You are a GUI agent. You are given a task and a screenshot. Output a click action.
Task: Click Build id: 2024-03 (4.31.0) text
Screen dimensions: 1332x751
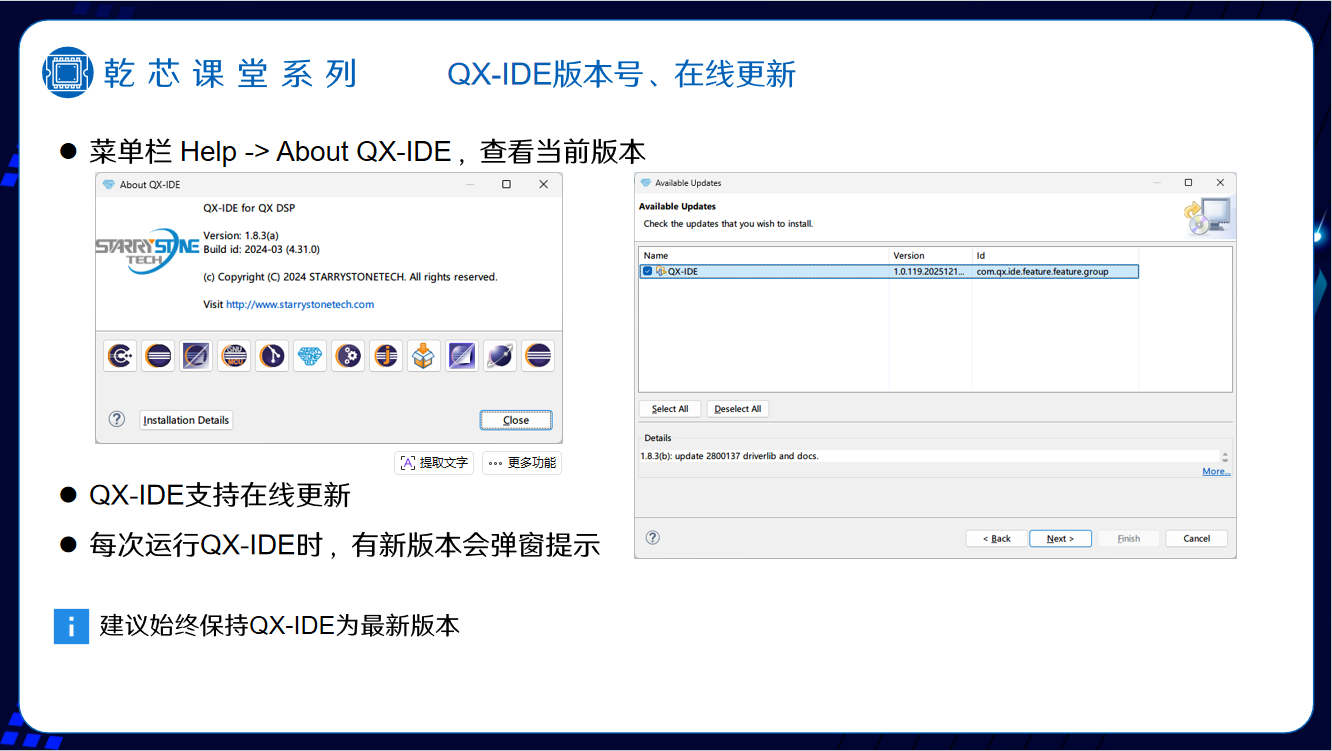pyautogui.click(x=261, y=249)
